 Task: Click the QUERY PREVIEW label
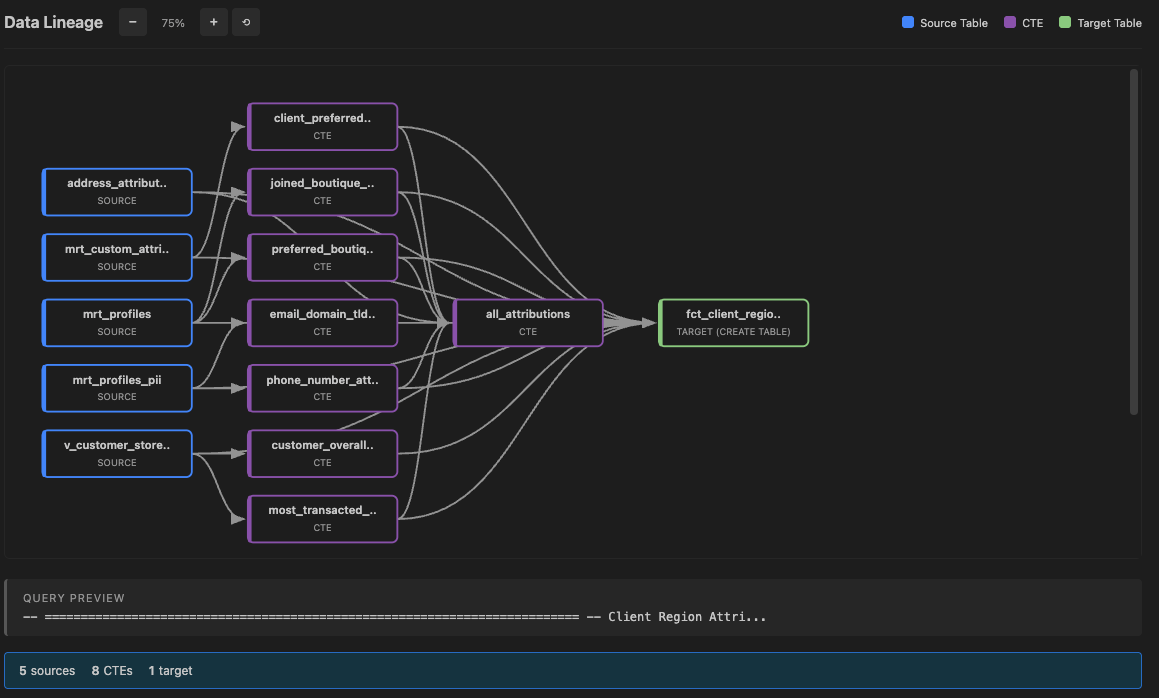point(74,597)
